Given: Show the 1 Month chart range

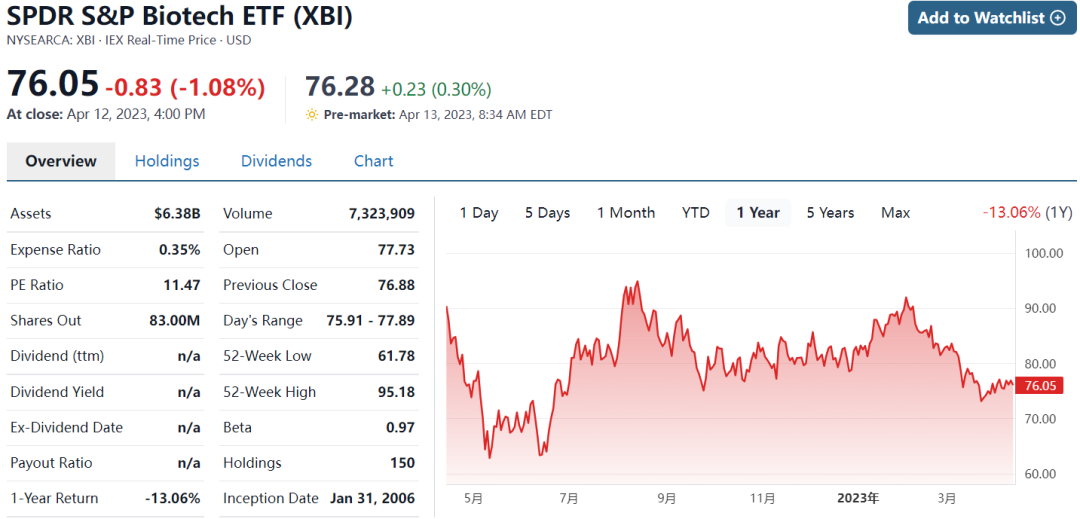Looking at the screenshot, I should coord(626,213).
